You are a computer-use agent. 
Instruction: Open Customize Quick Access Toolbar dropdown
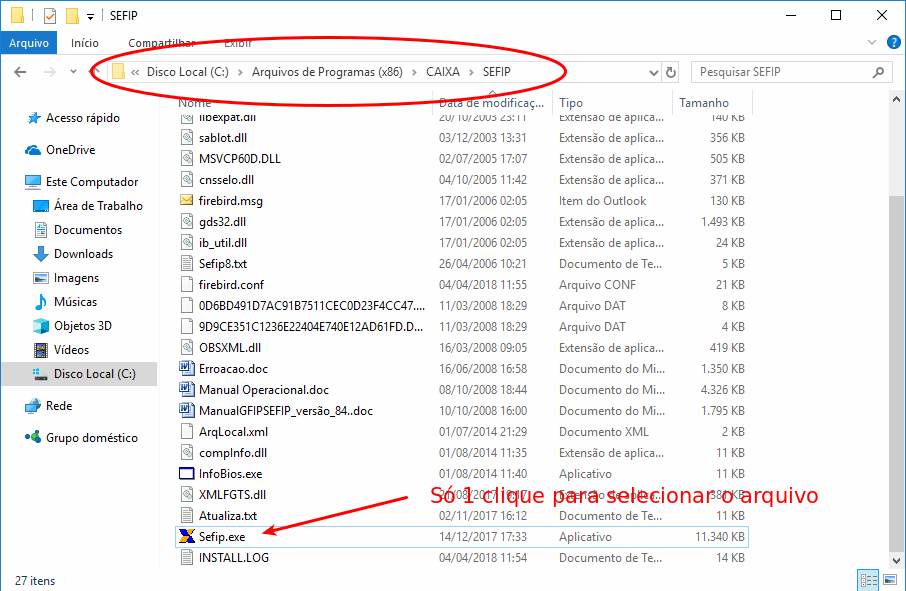91,17
